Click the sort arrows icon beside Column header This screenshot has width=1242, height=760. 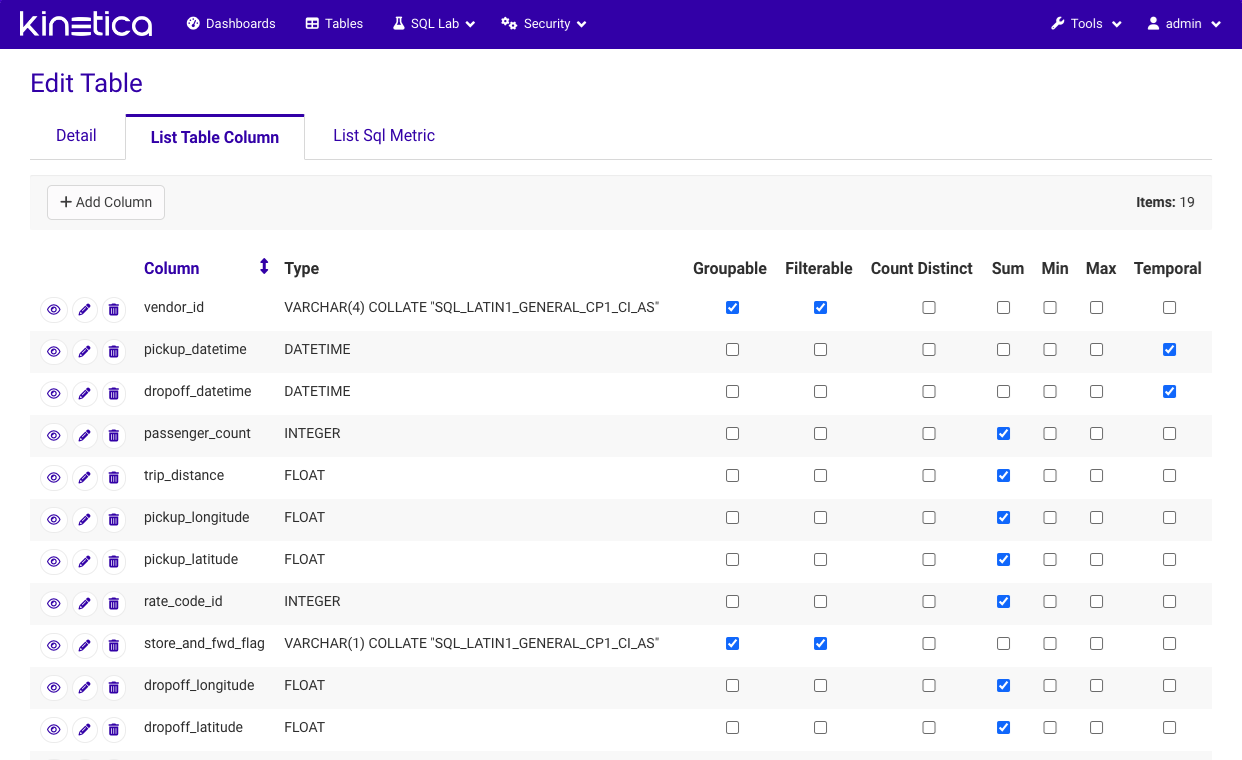coord(264,267)
